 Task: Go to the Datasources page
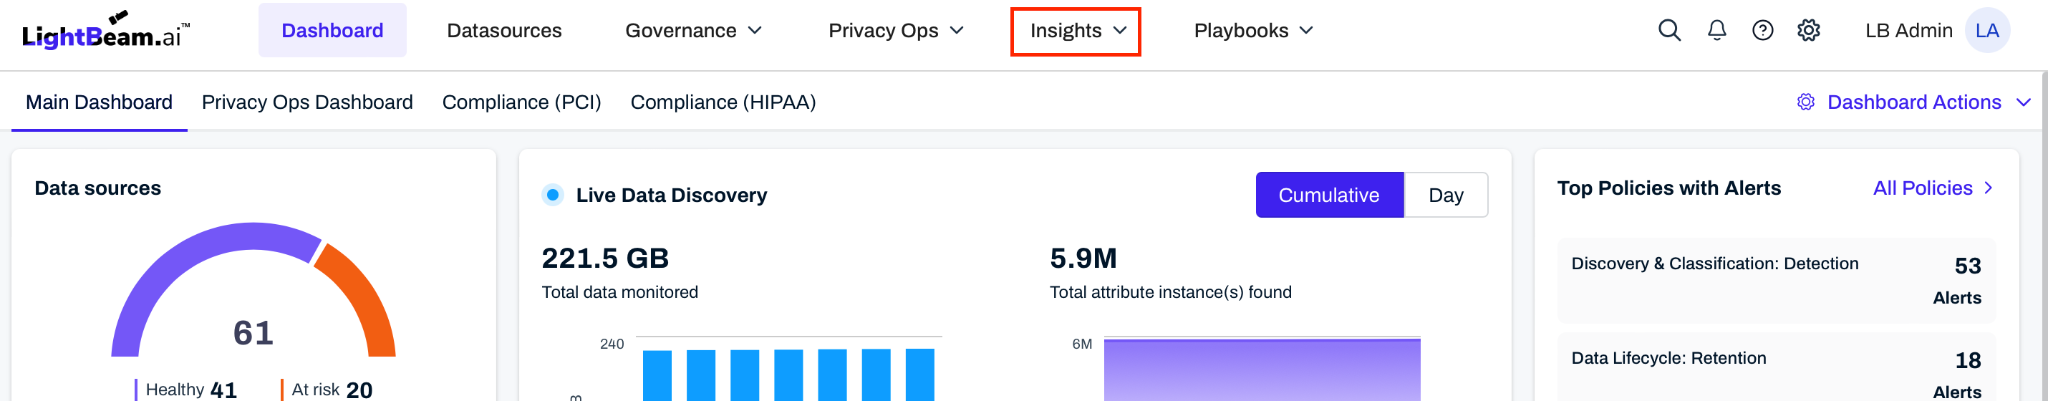point(504,31)
